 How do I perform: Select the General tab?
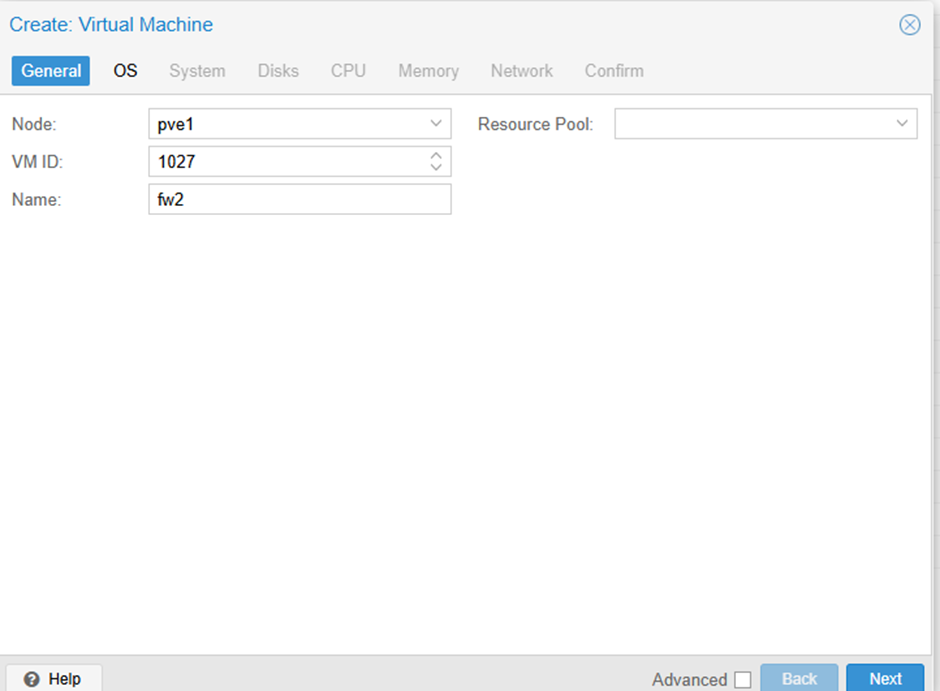51,71
